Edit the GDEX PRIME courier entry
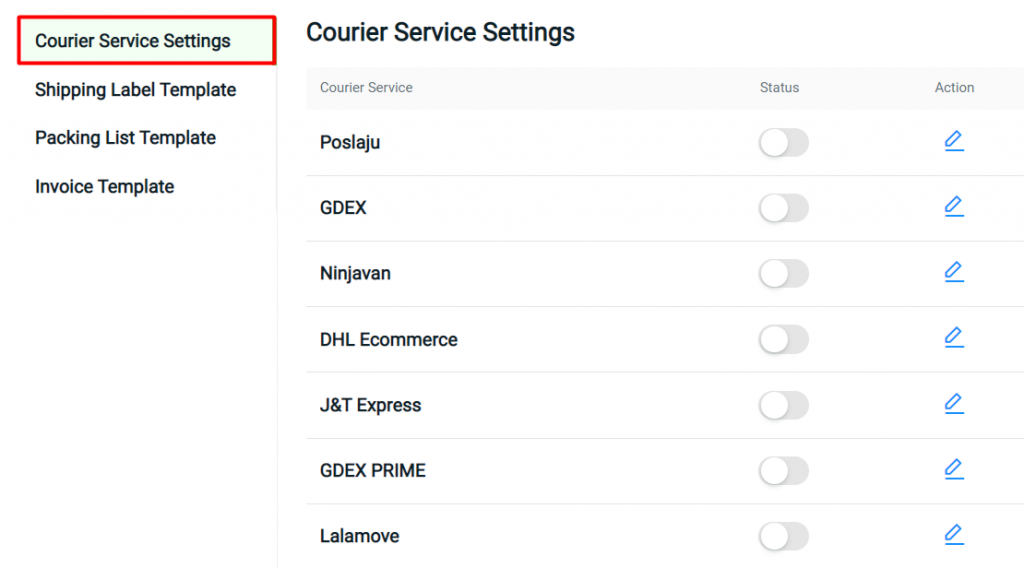 pos(954,469)
